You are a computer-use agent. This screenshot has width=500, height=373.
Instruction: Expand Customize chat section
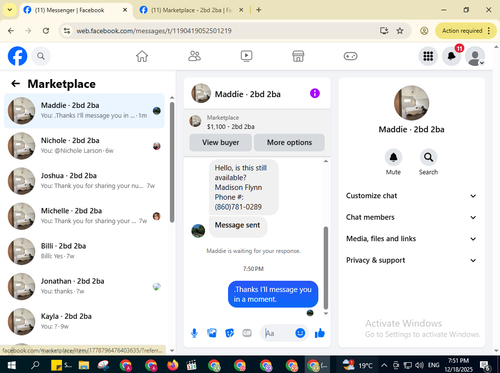411,196
